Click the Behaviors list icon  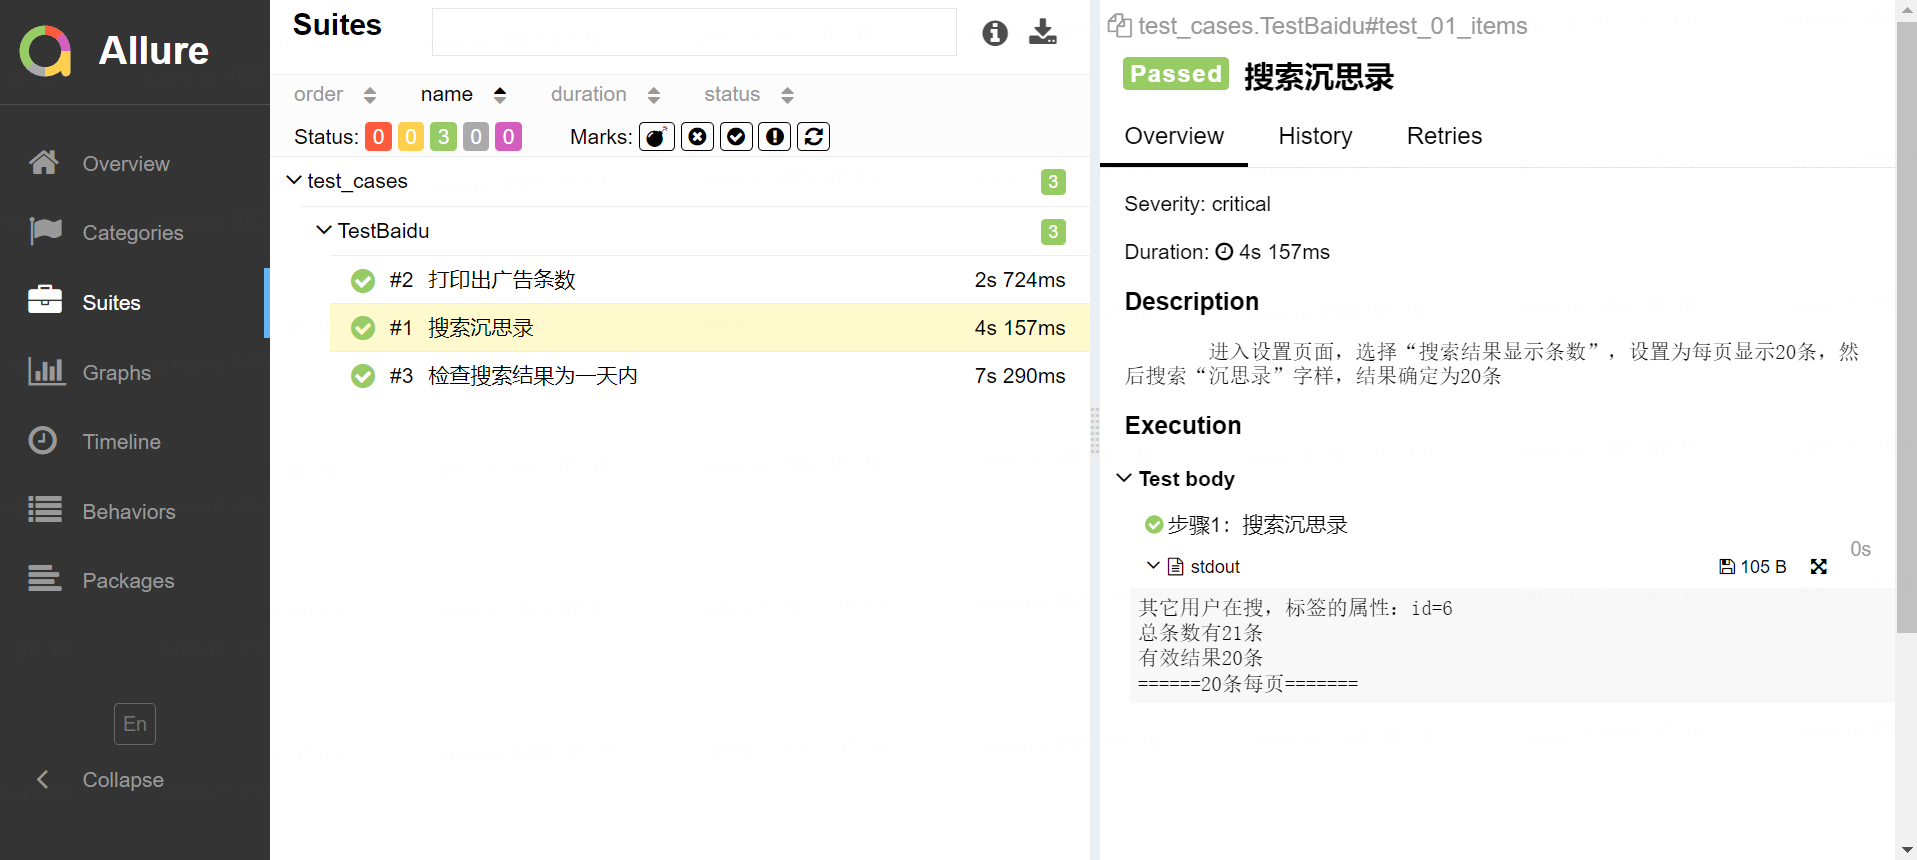tap(44, 510)
